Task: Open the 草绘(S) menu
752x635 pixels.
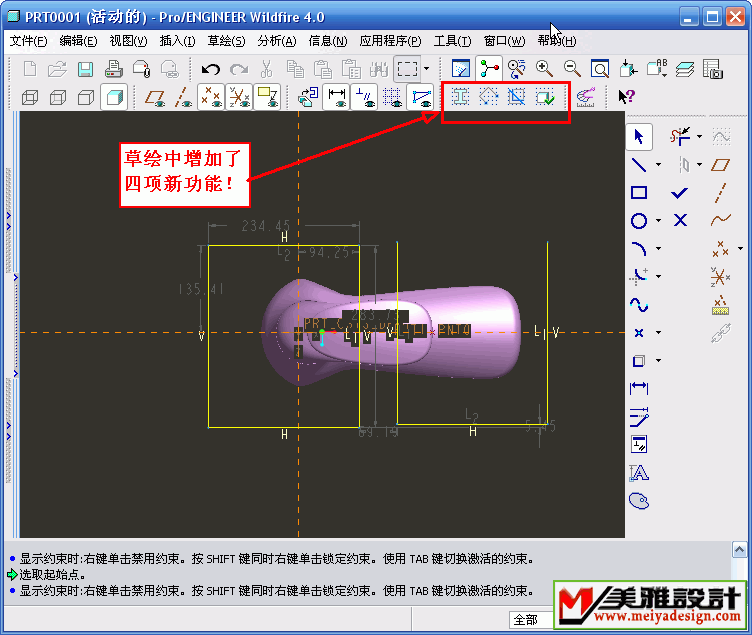Action: [226, 41]
